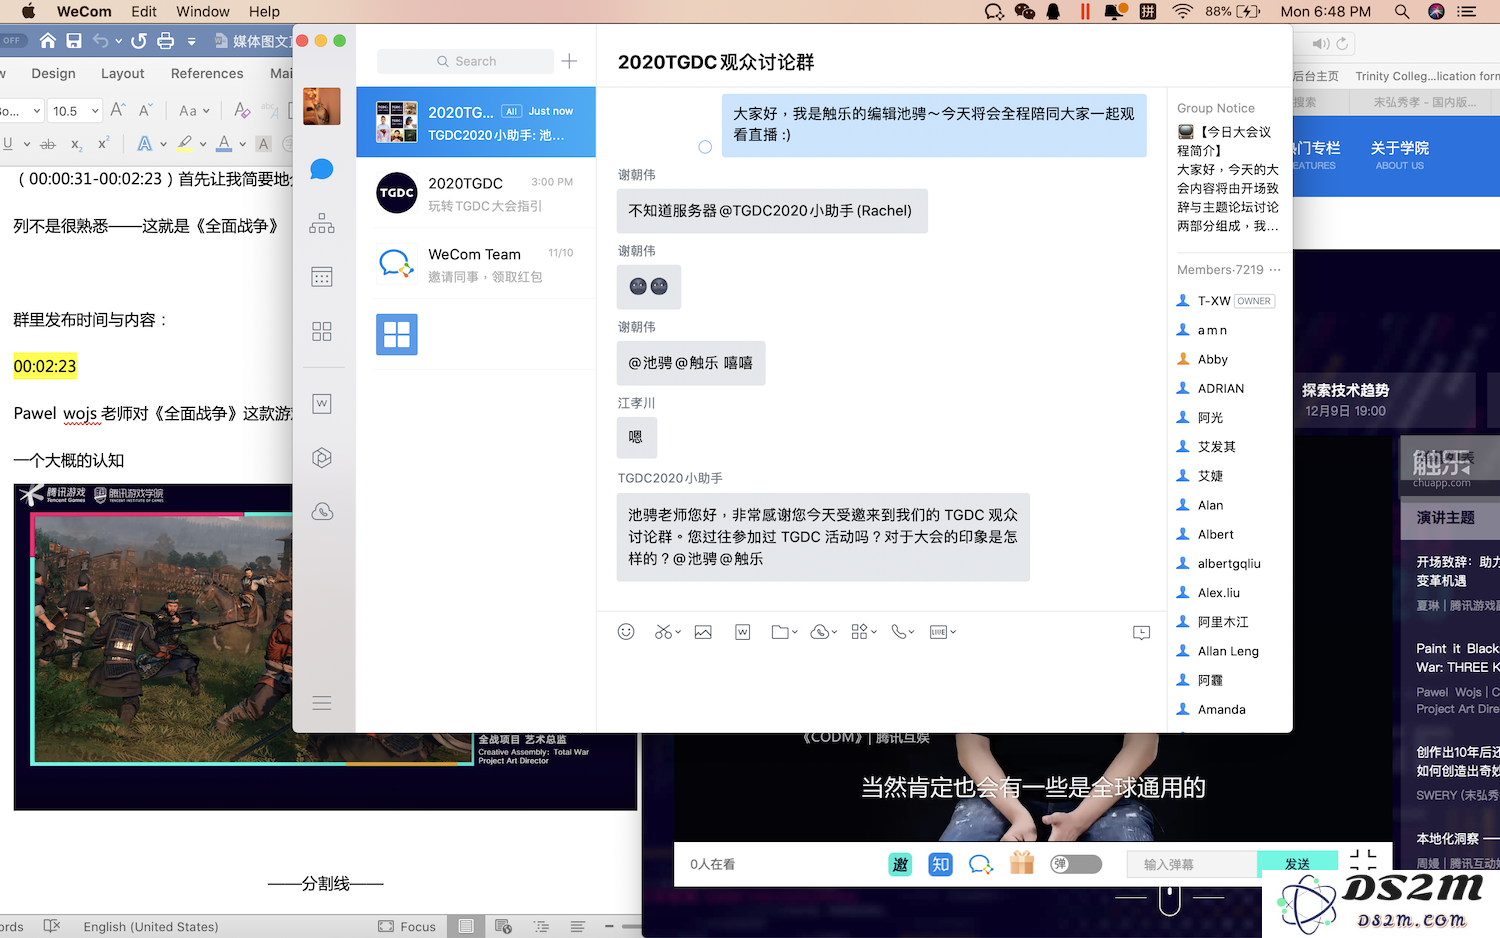This screenshot has width=1500, height=938.
Task: Click the Home icon in Word toolbar
Action: coord(48,41)
